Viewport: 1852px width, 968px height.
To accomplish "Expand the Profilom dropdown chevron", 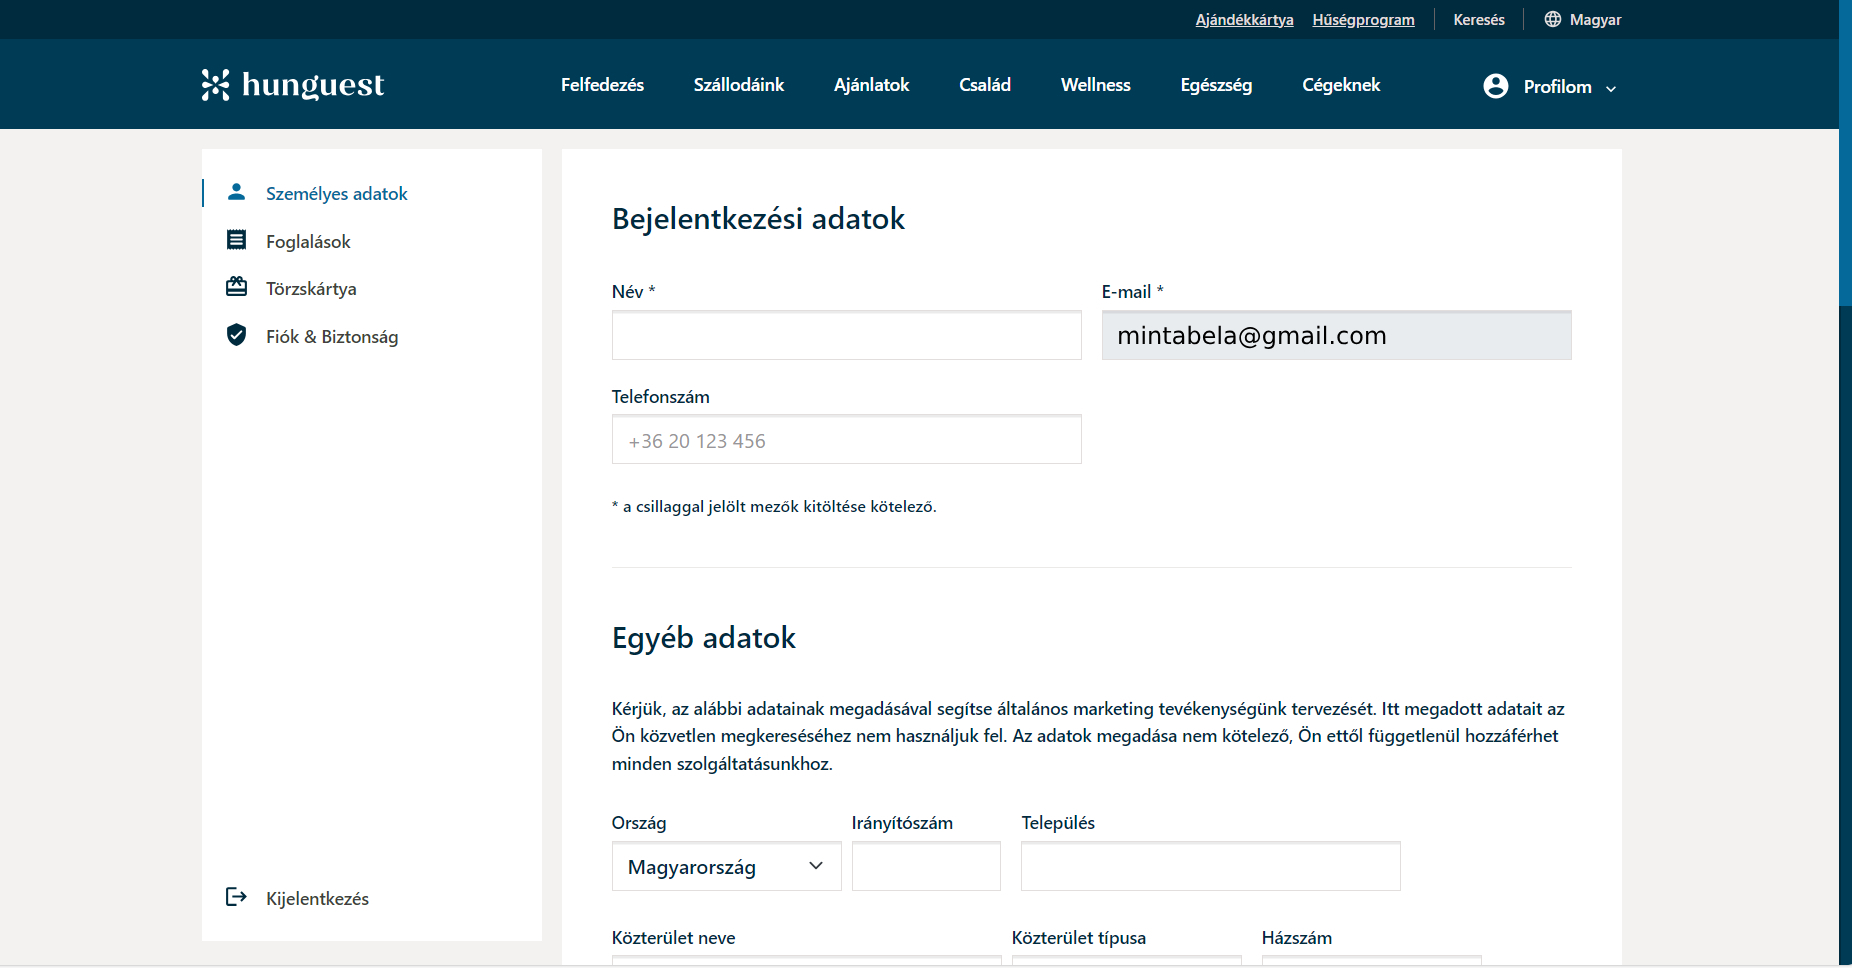I will [x=1610, y=89].
